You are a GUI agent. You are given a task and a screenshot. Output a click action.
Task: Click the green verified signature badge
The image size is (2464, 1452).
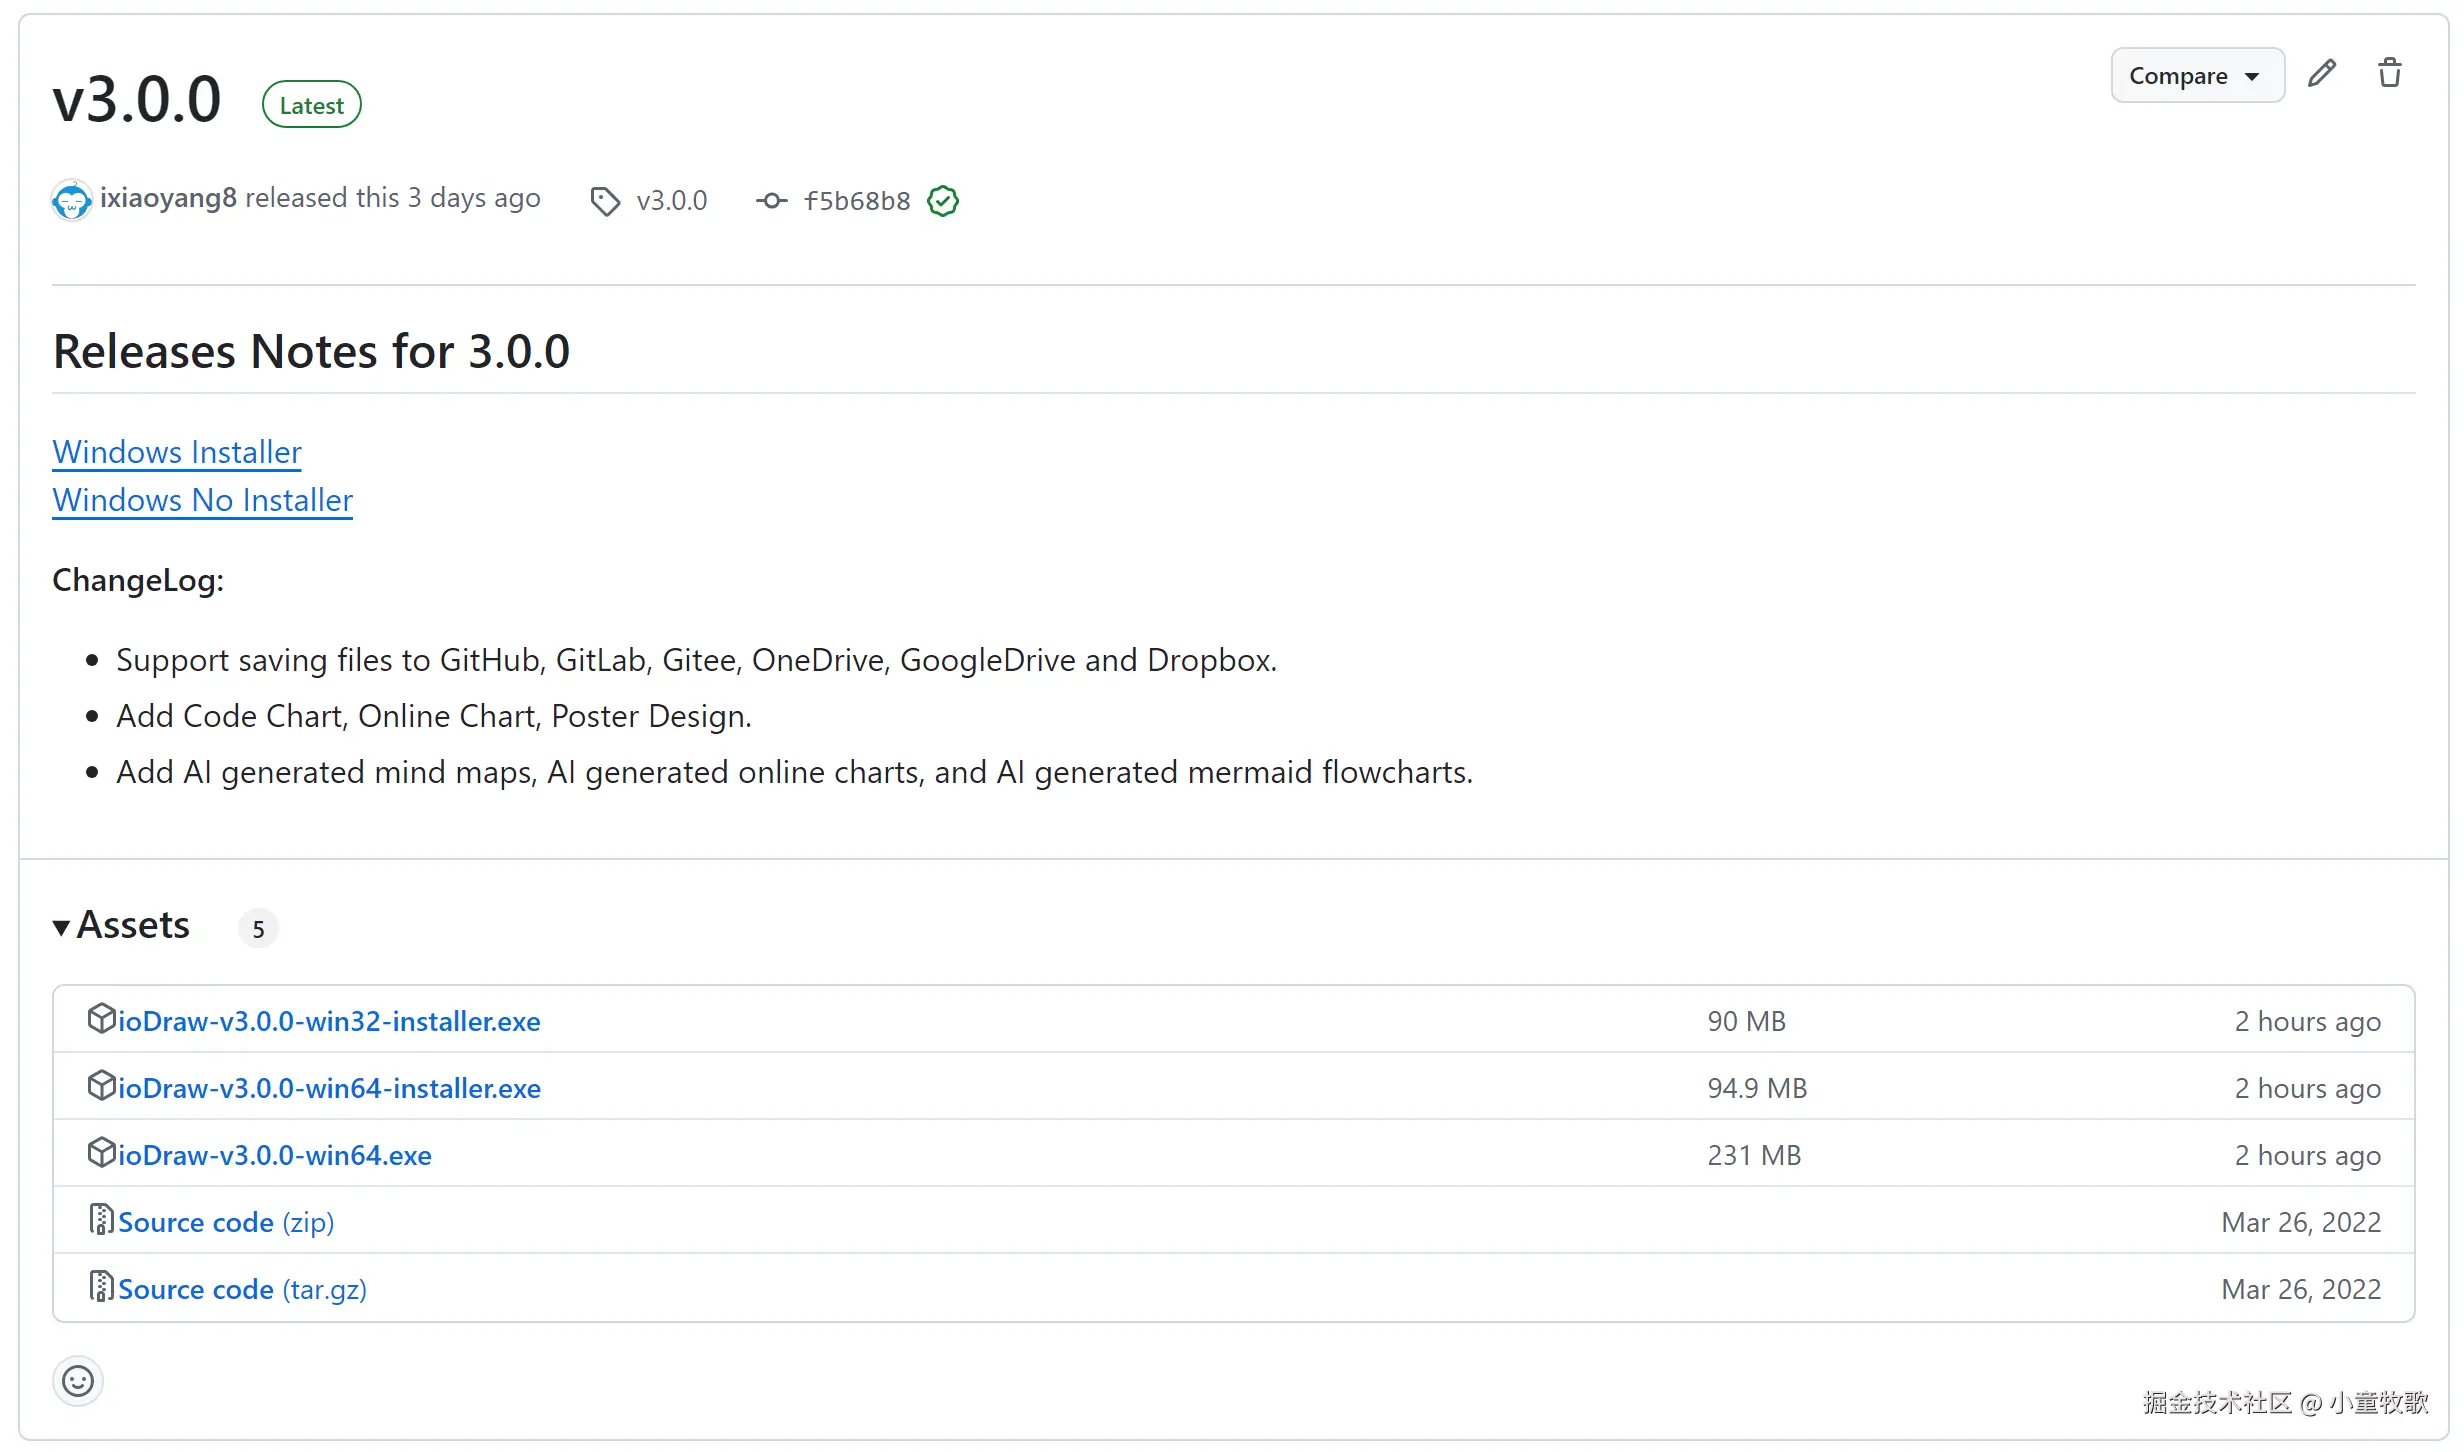pyautogui.click(x=942, y=201)
